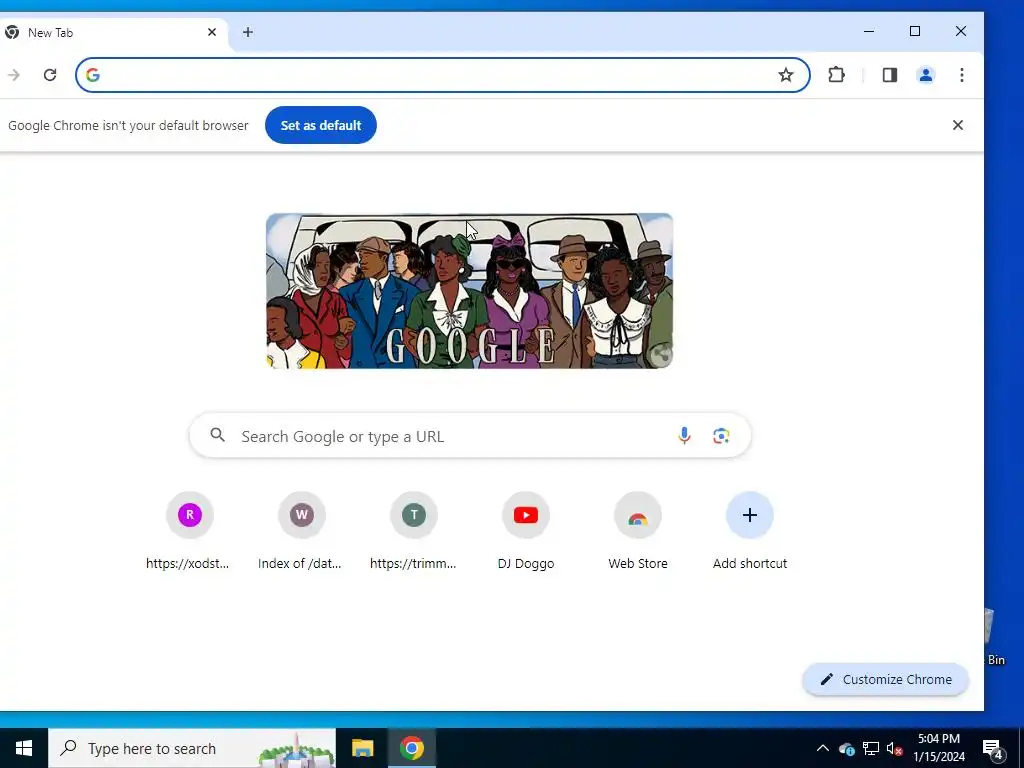Open the Extensions puzzle icon
This screenshot has width=1024, height=768.
tap(837, 75)
